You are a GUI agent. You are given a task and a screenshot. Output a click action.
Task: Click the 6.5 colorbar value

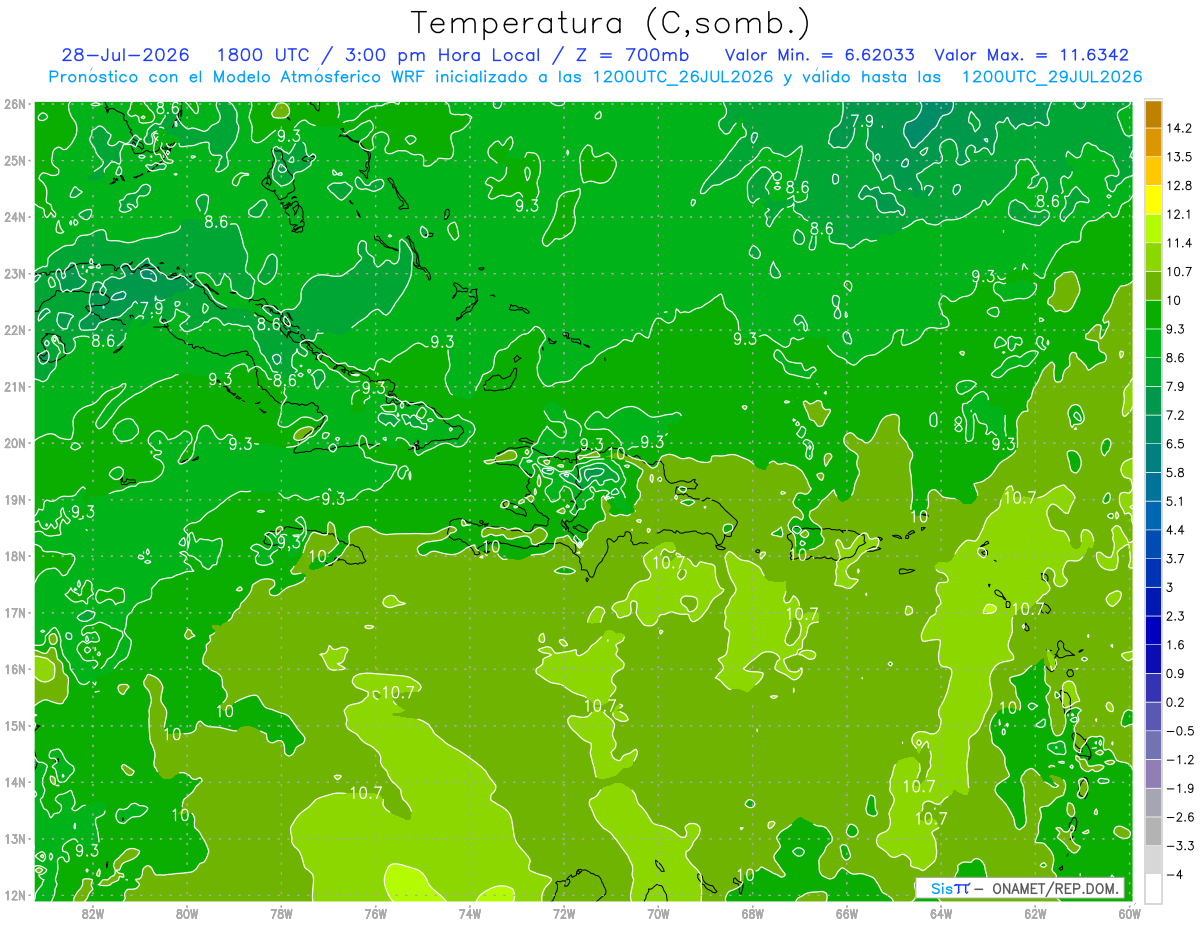coord(1175,444)
